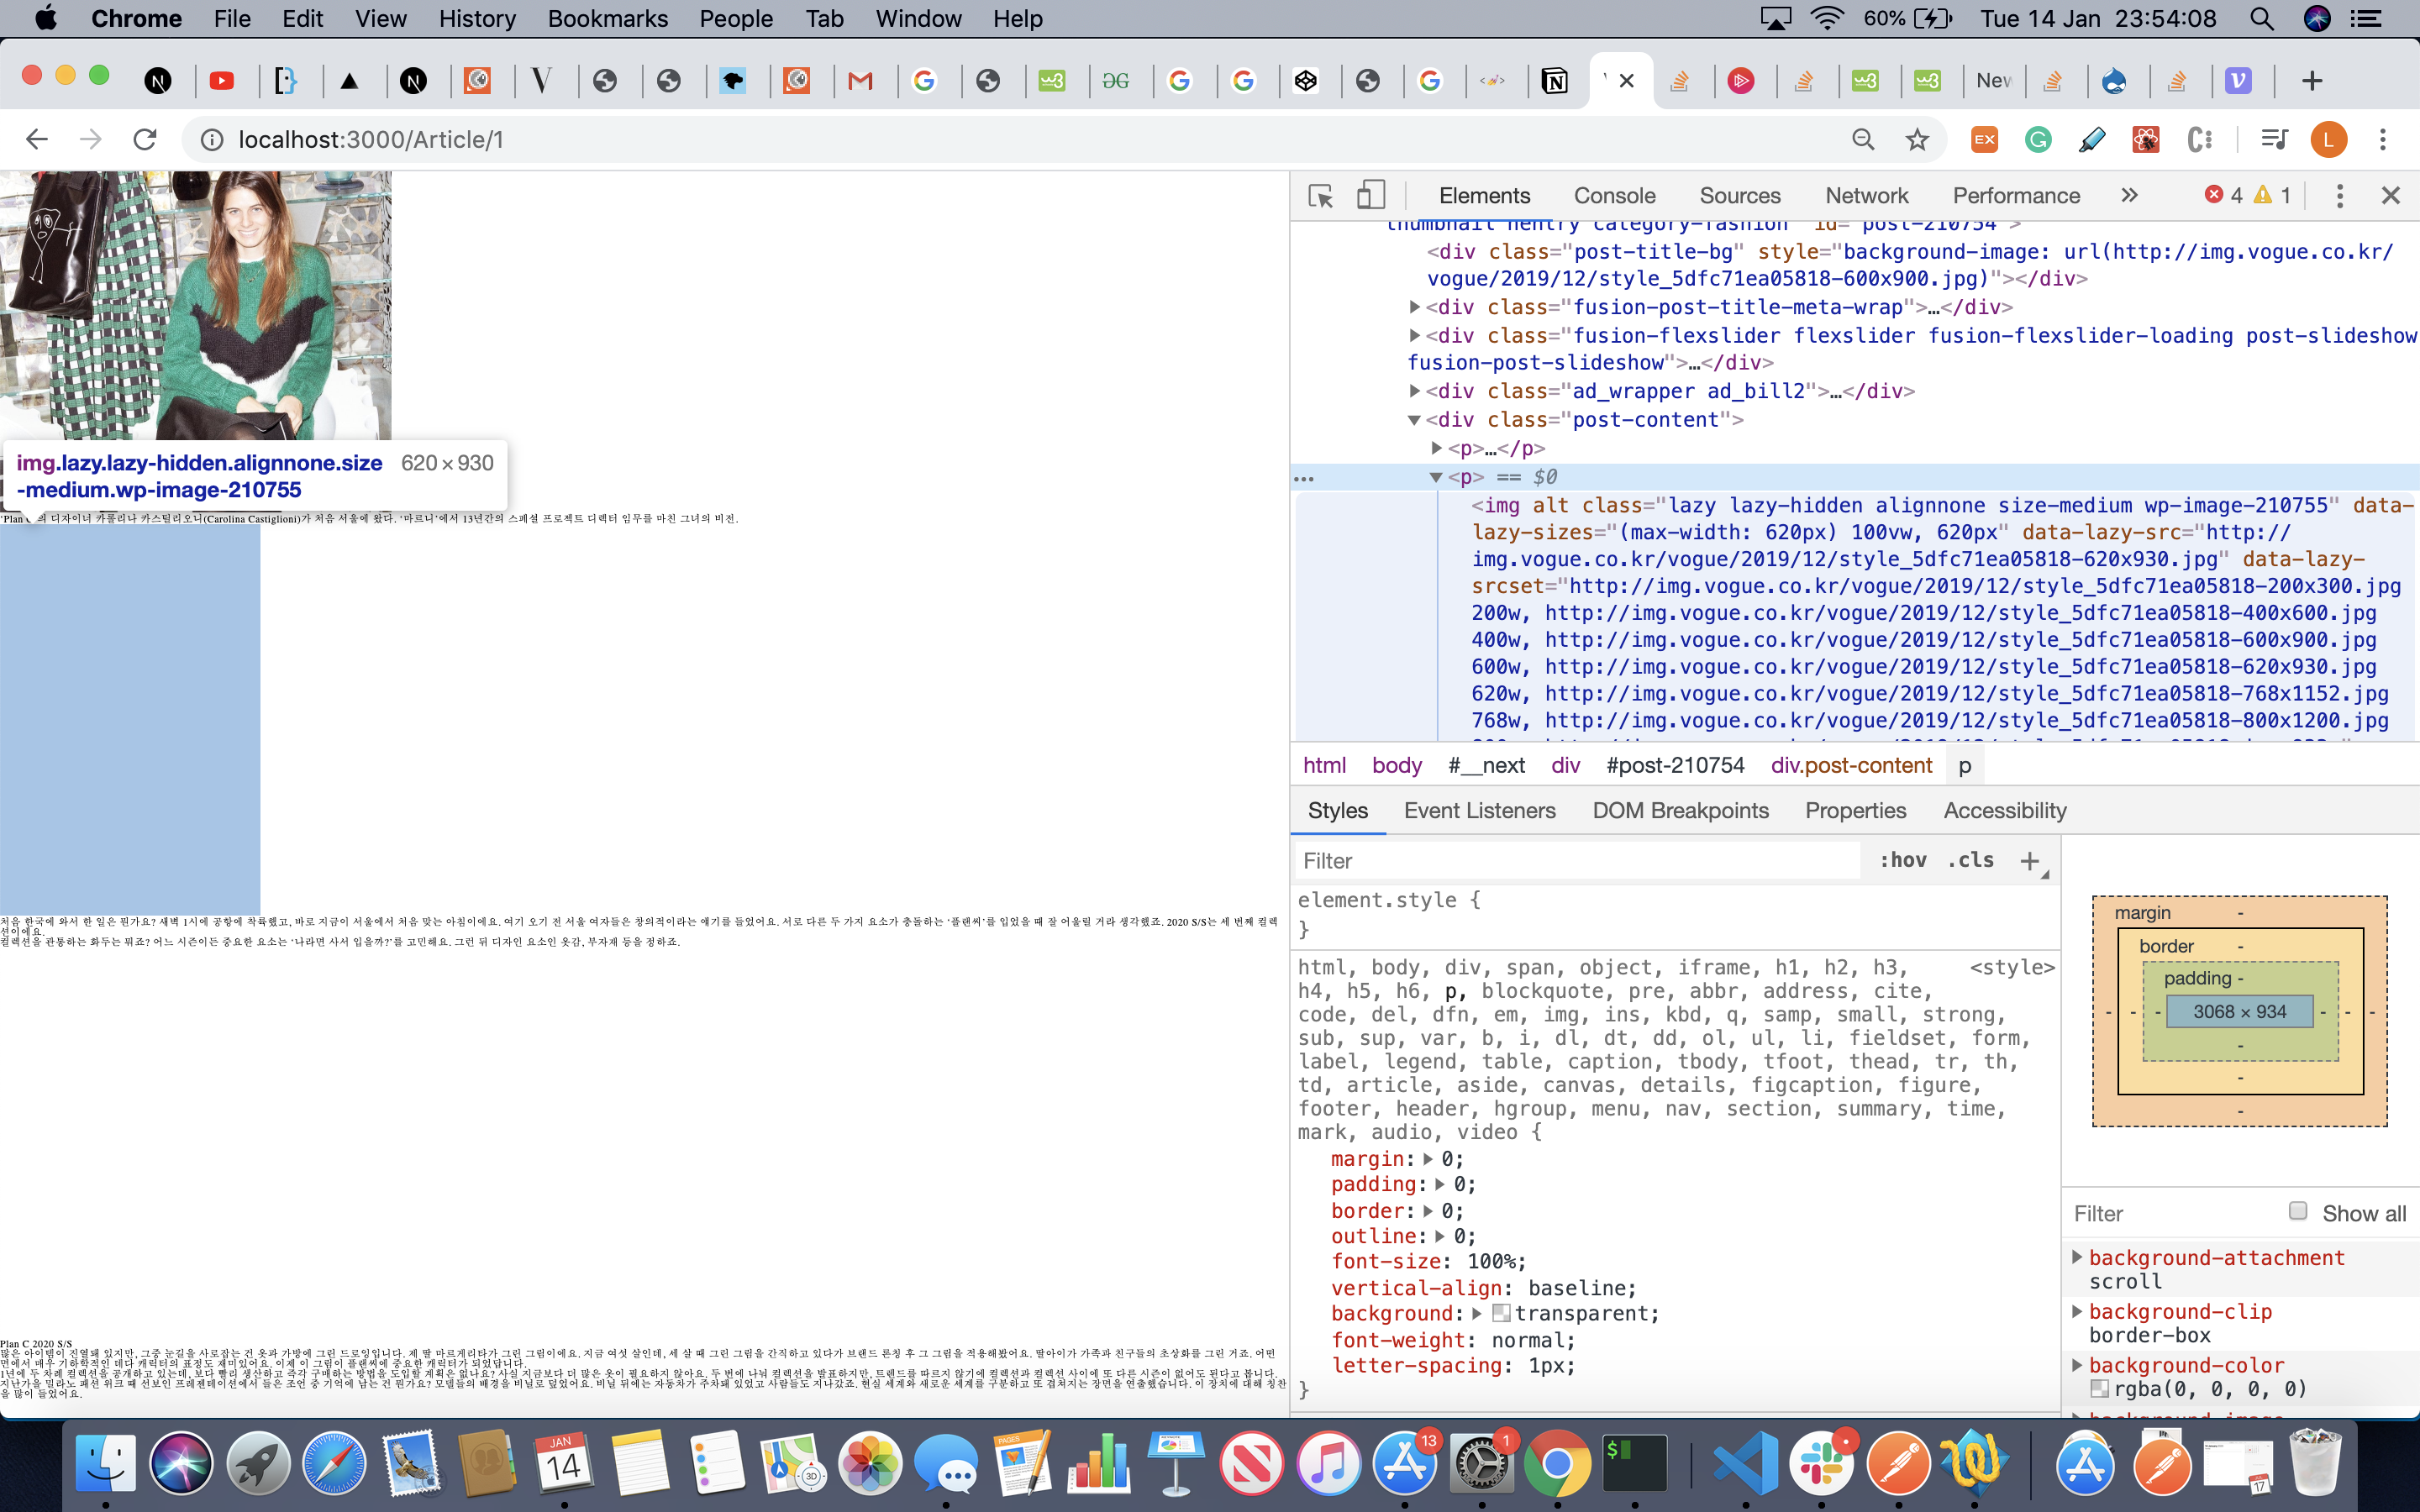Switch to the Performance tab
Viewport: 2420px width, 1512px height.
point(2016,196)
